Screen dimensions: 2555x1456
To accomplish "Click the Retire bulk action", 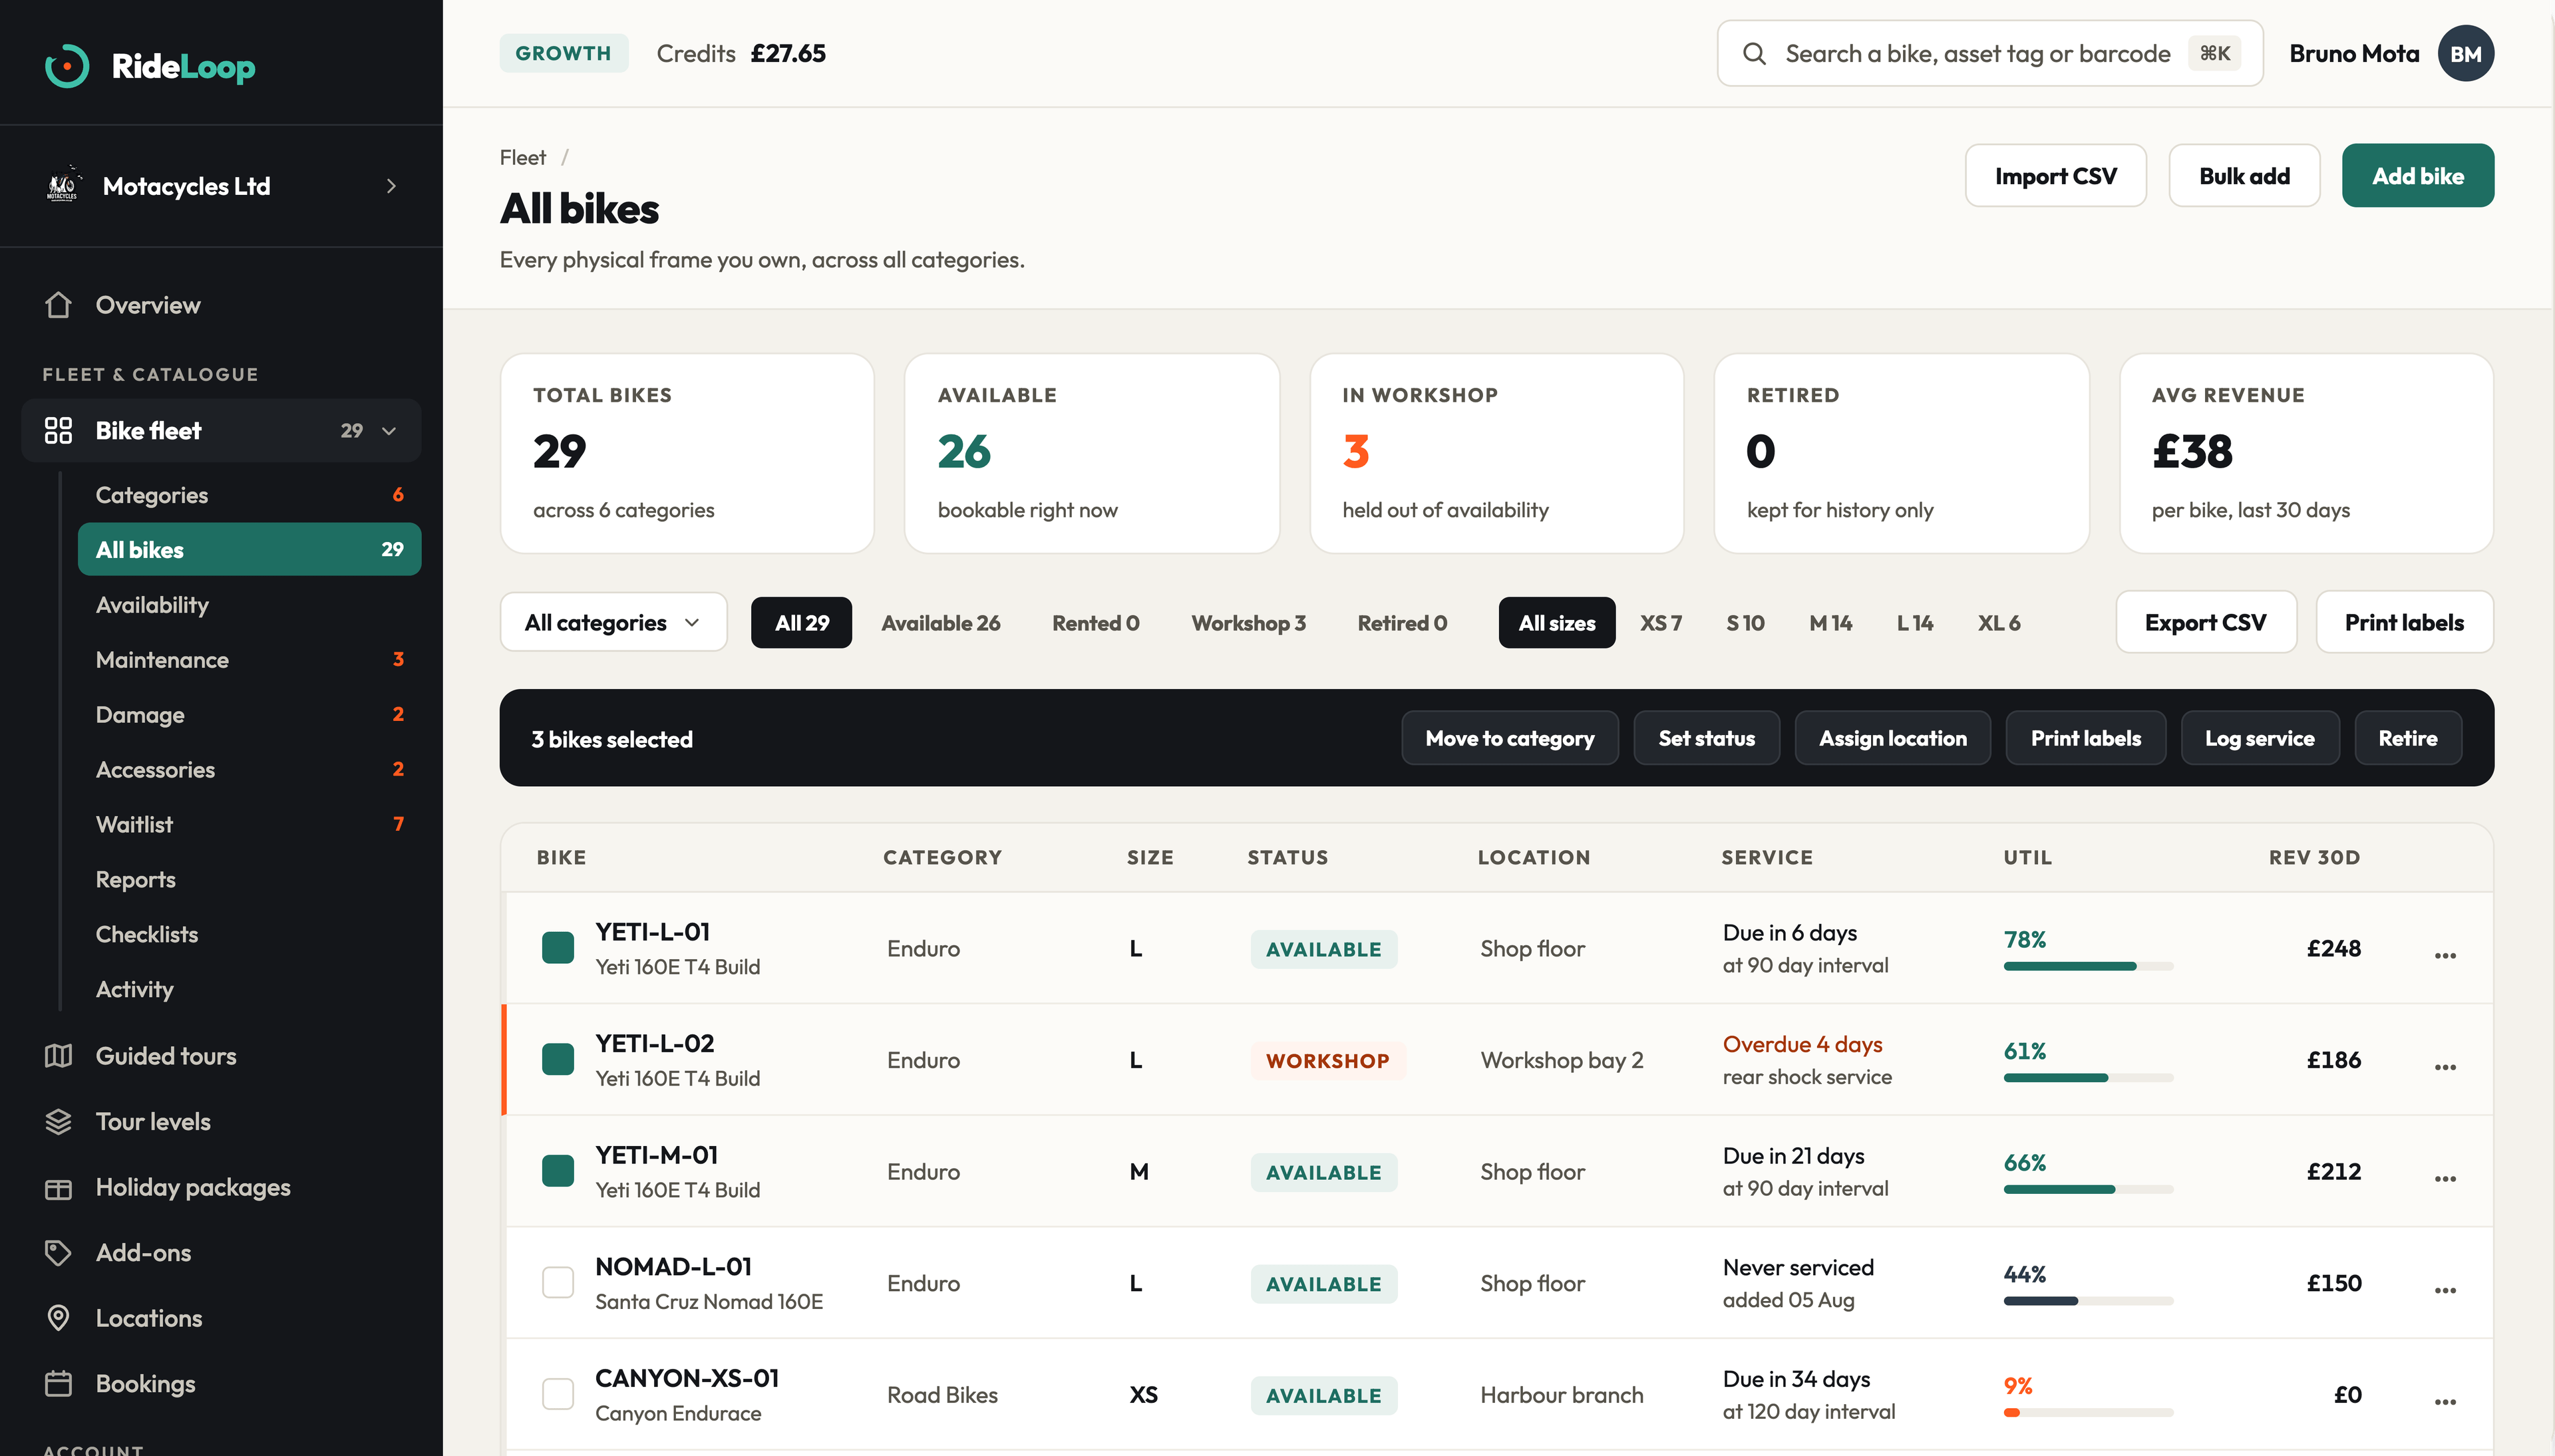I will [2407, 738].
